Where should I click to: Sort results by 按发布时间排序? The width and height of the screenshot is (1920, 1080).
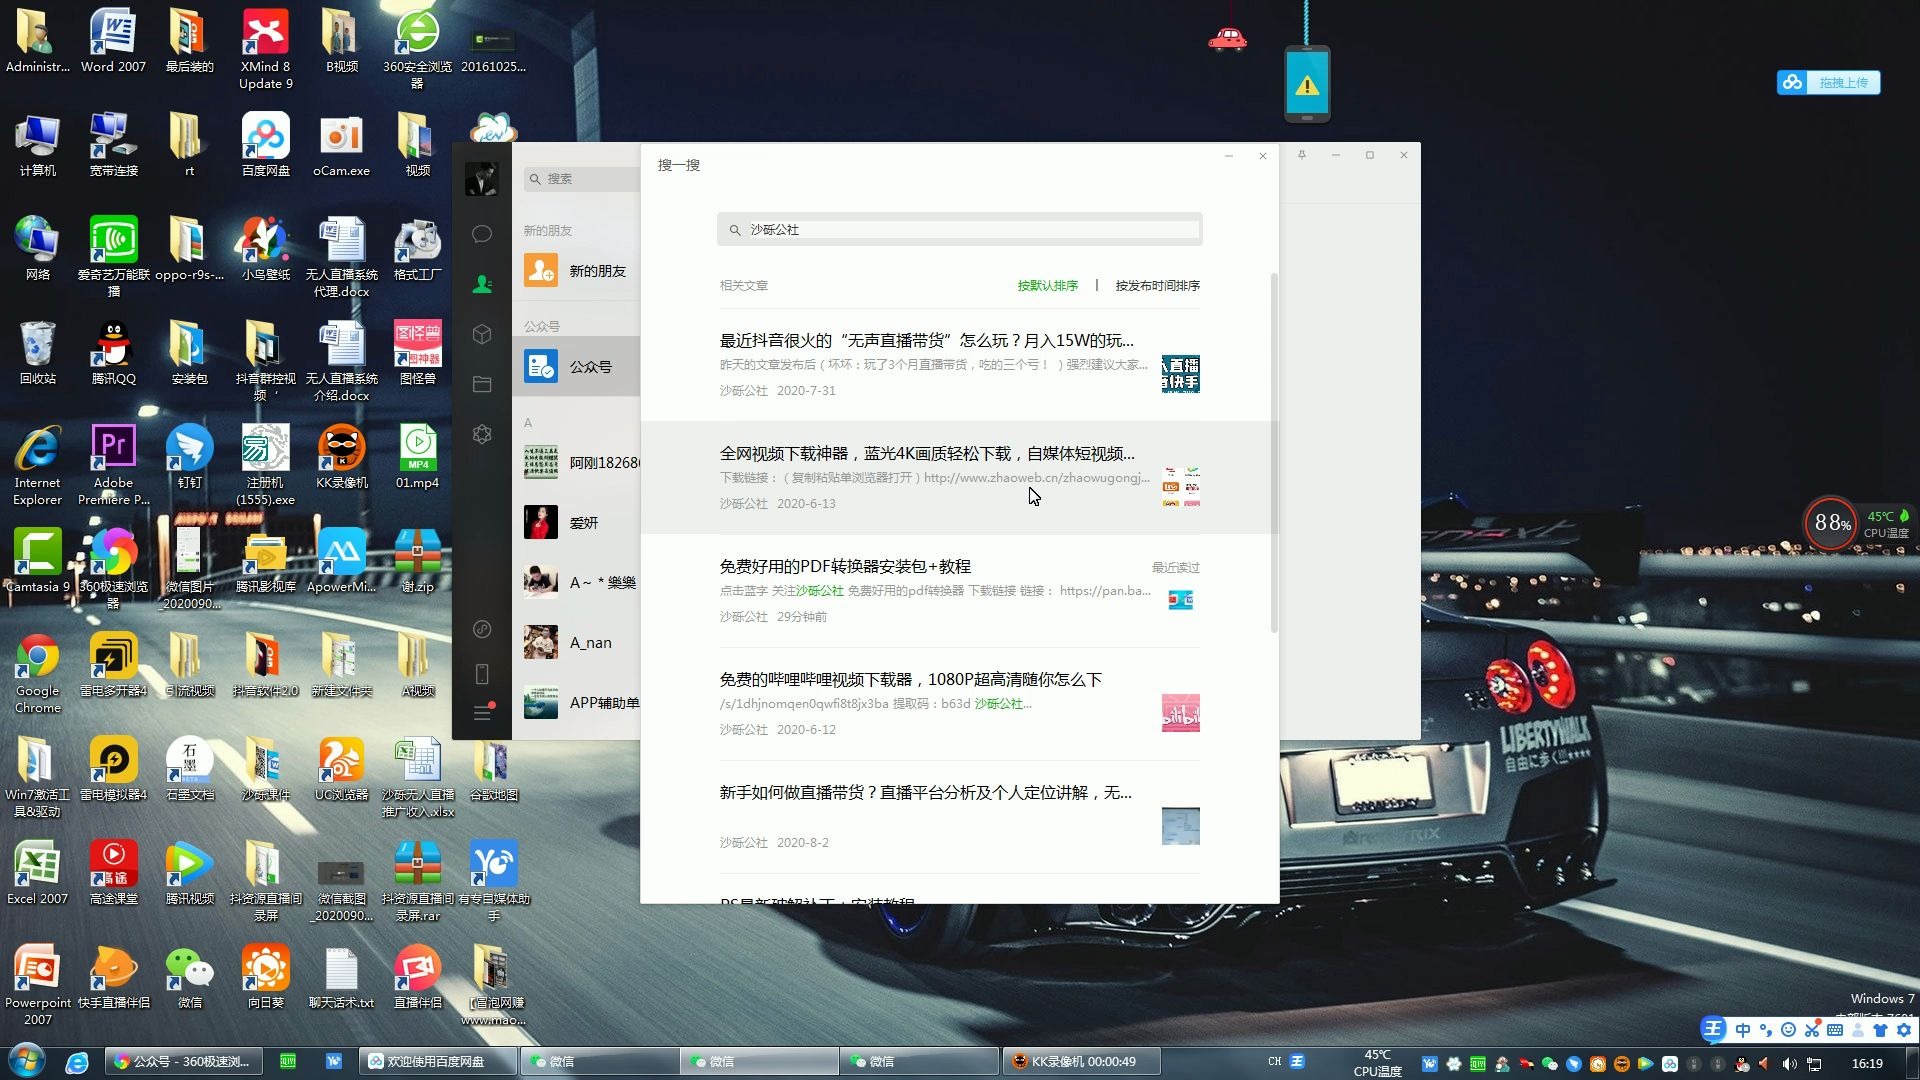point(1157,286)
